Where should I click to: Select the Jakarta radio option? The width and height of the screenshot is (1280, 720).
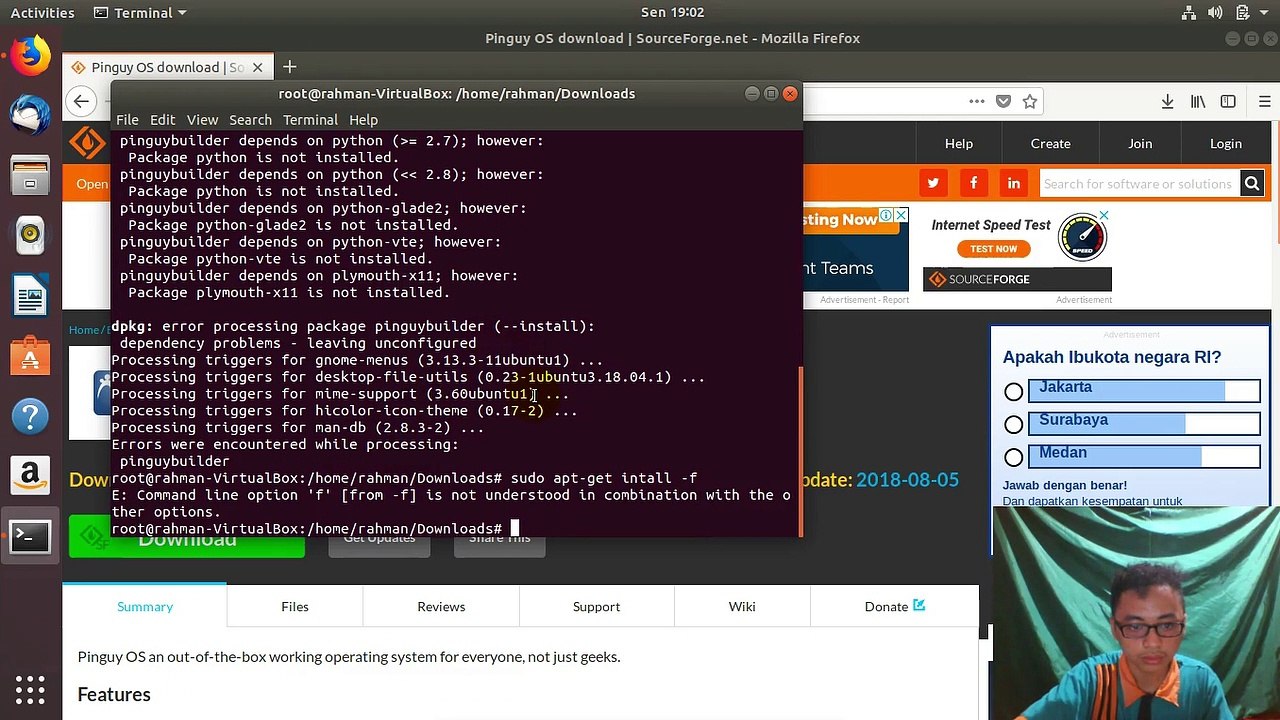point(1014,392)
